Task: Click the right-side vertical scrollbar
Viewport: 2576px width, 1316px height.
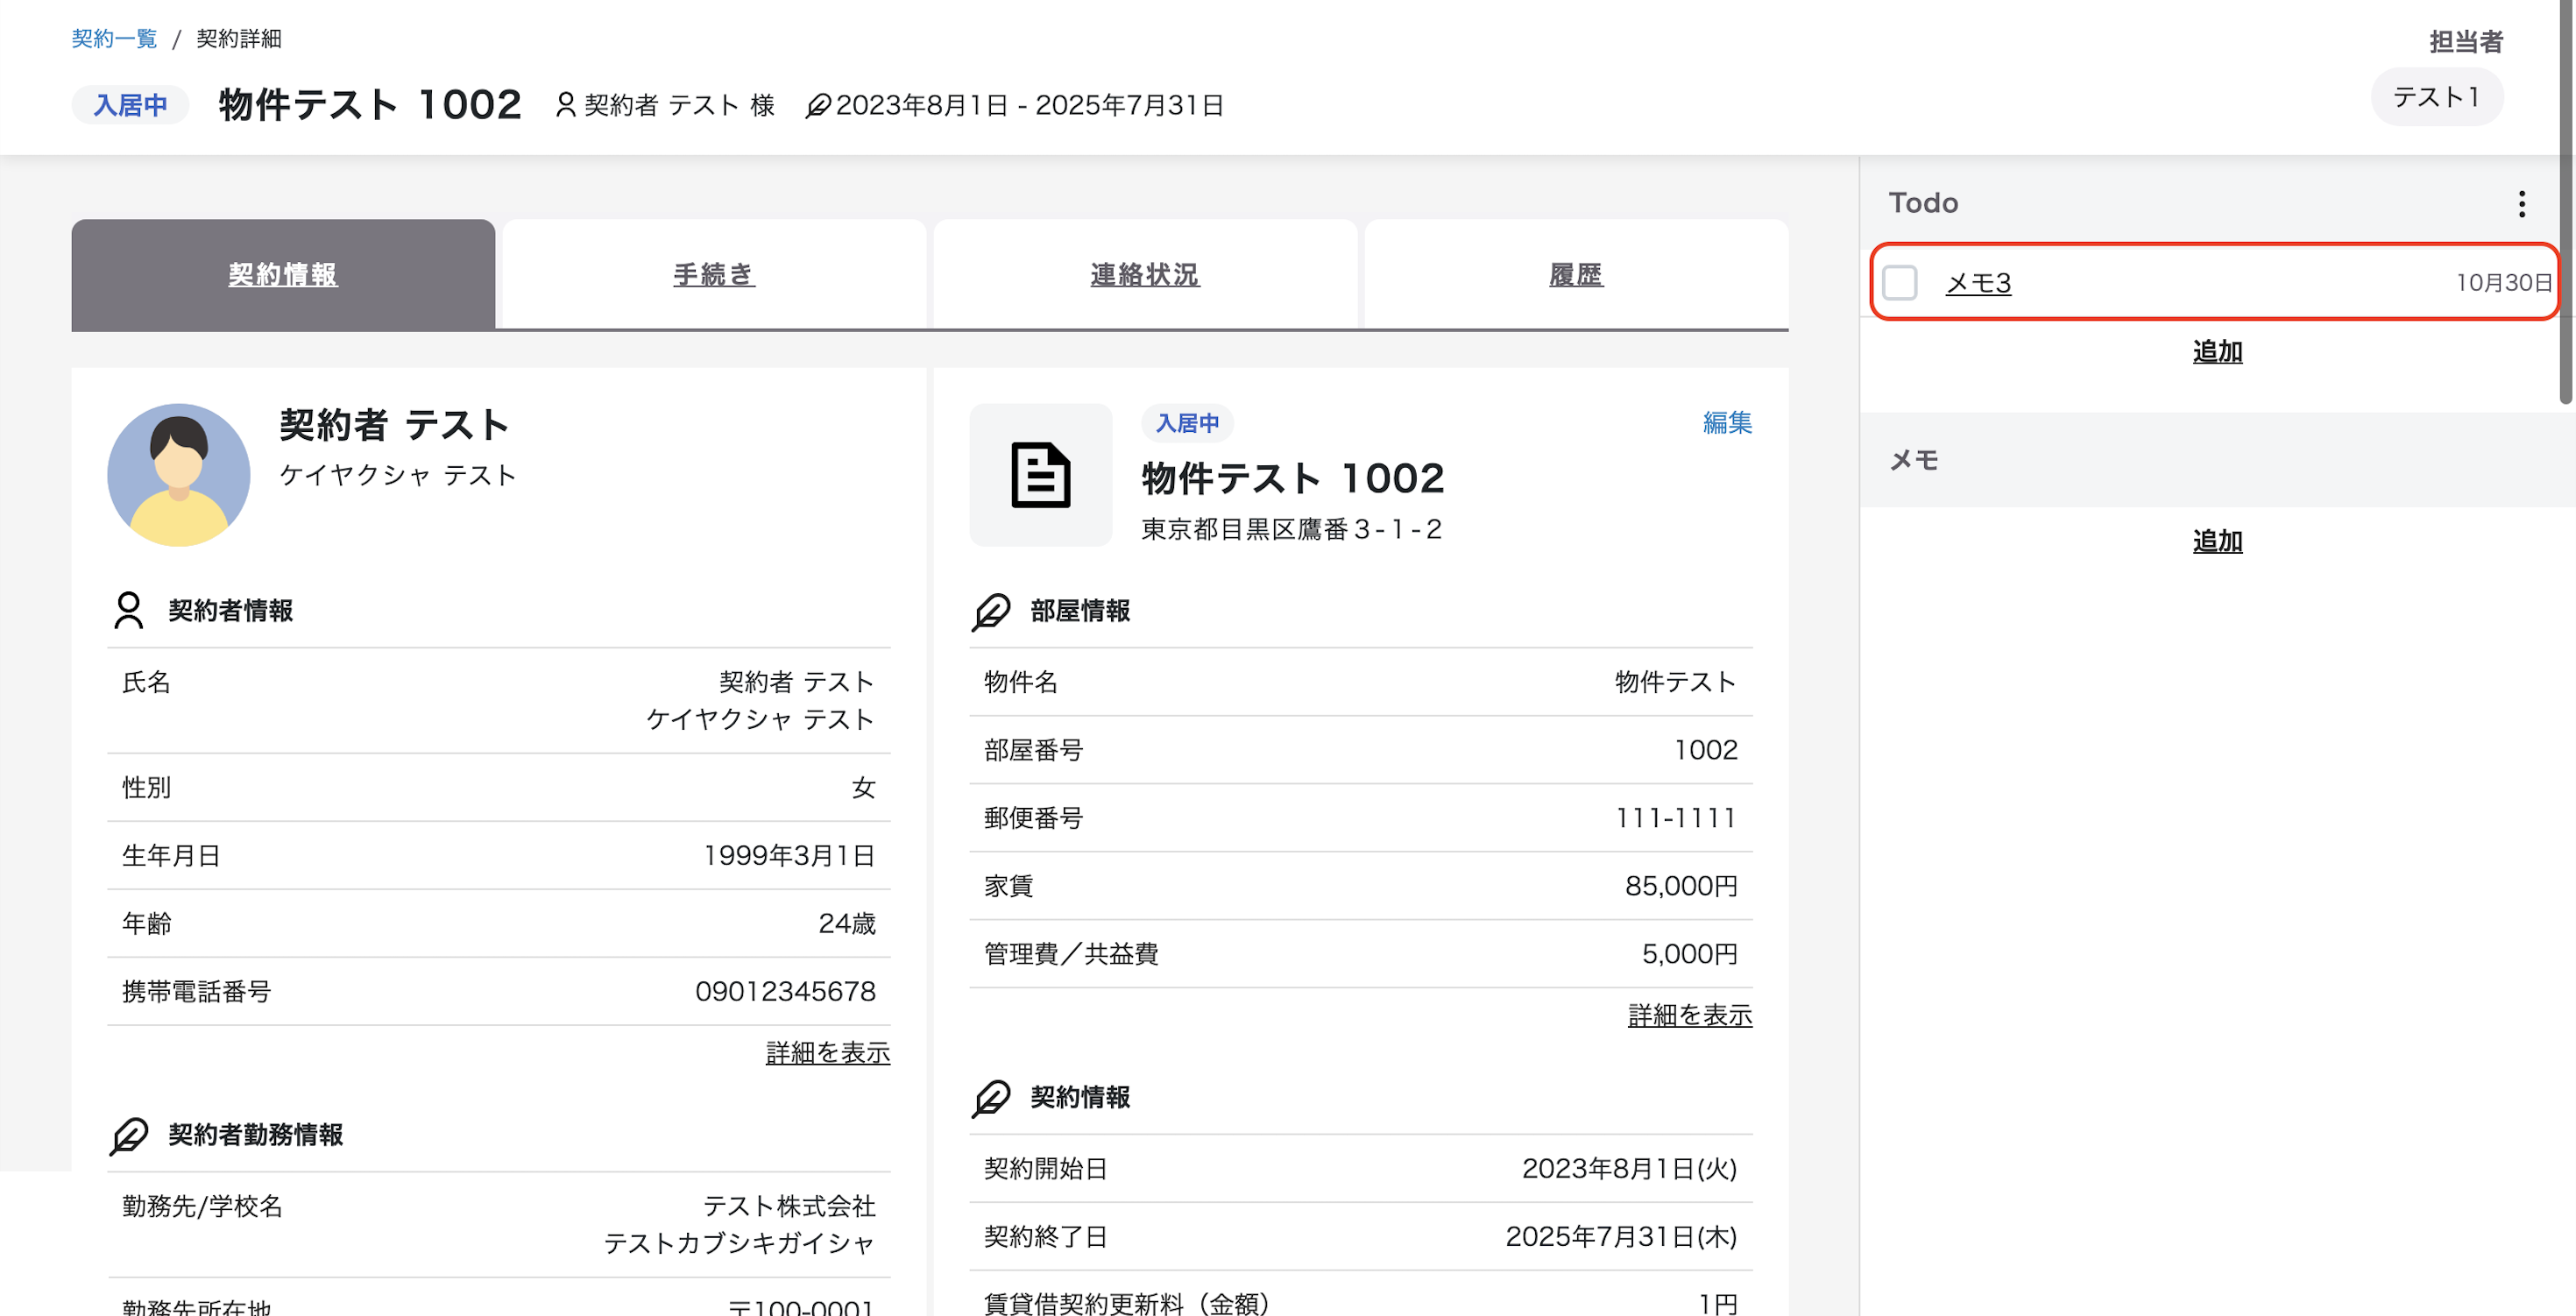Action: coord(2566,202)
